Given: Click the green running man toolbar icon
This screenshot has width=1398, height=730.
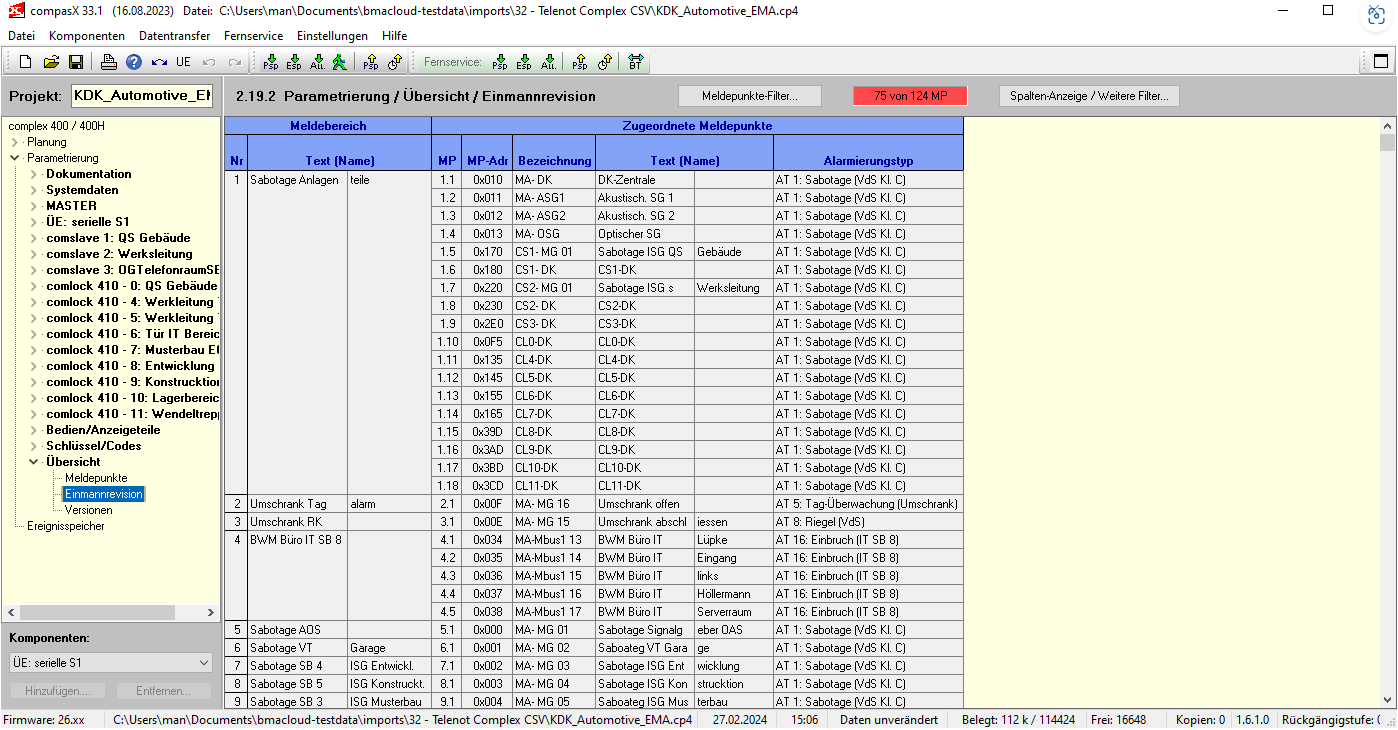Looking at the screenshot, I should 340,62.
